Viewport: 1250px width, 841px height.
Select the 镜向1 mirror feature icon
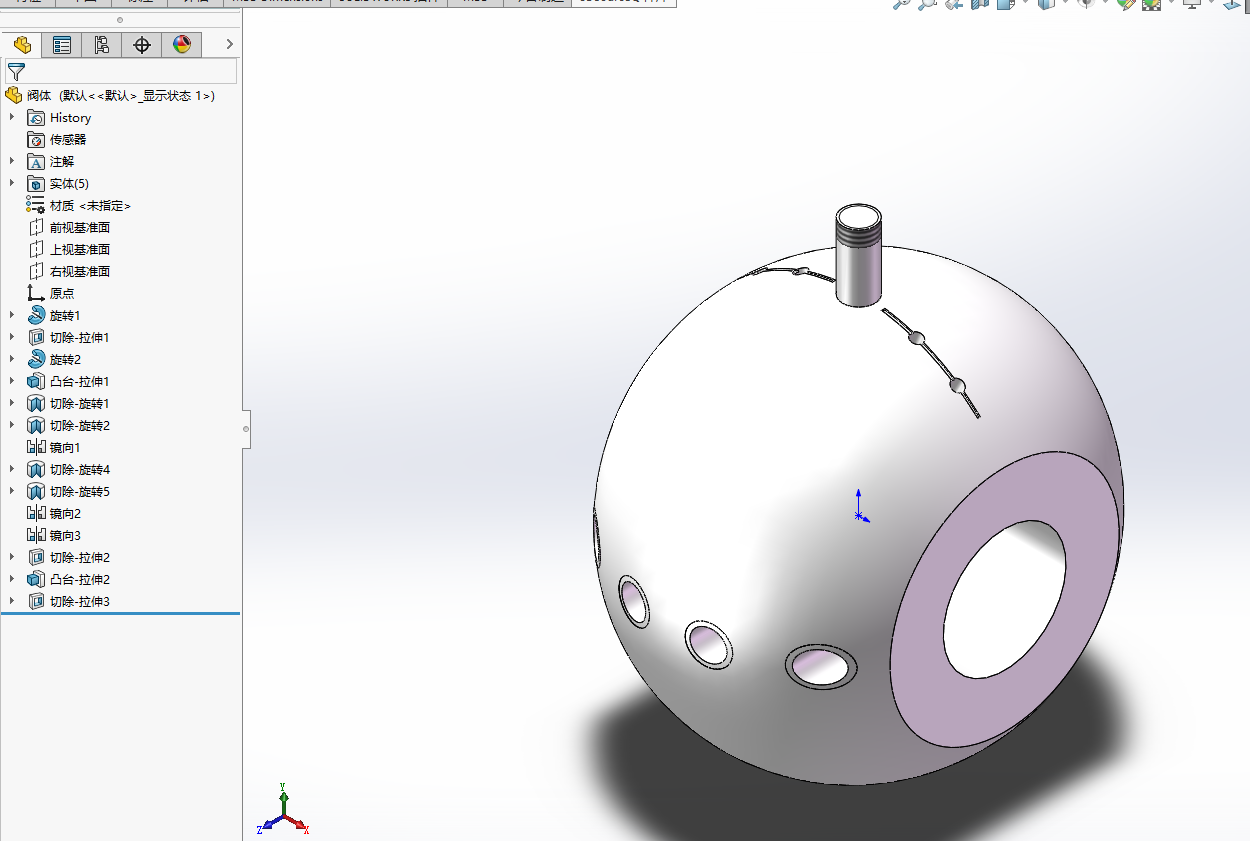pos(36,448)
